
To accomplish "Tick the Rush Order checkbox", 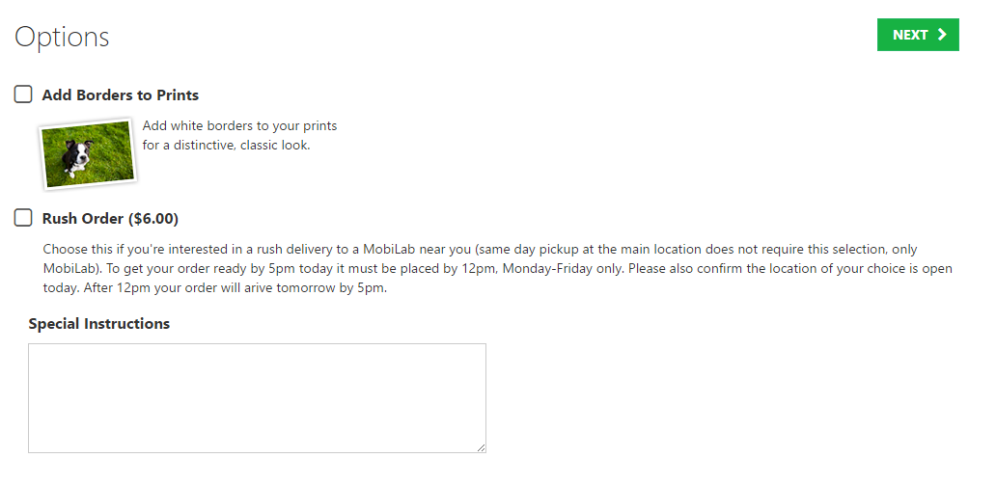I will pos(23,218).
